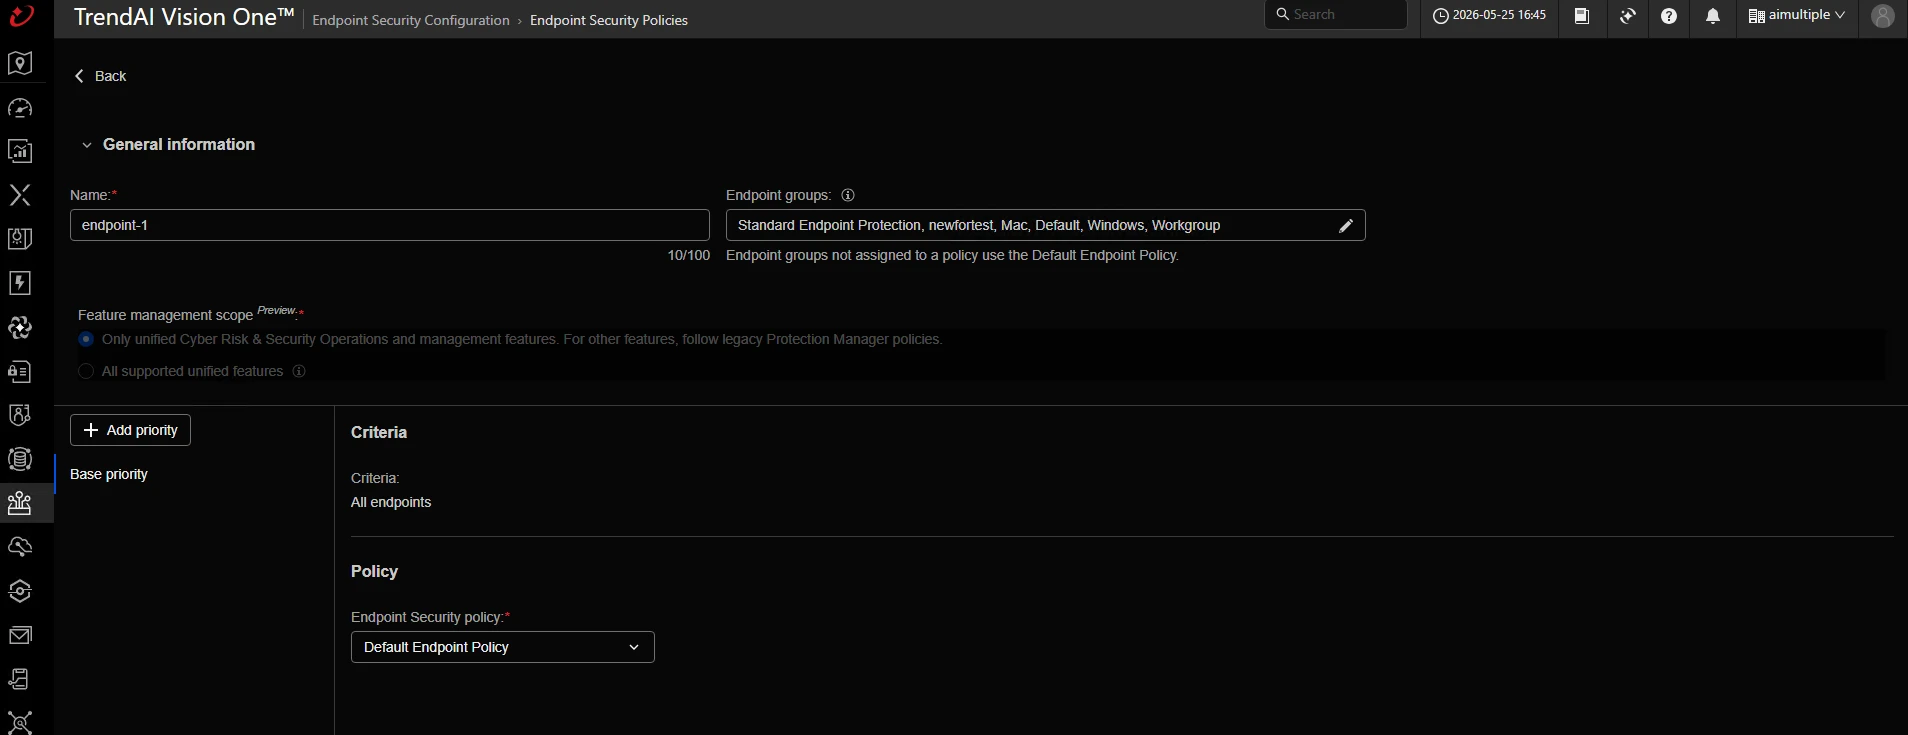1908x735 pixels.
Task: Click the All endpoints criteria text
Action: point(391,502)
